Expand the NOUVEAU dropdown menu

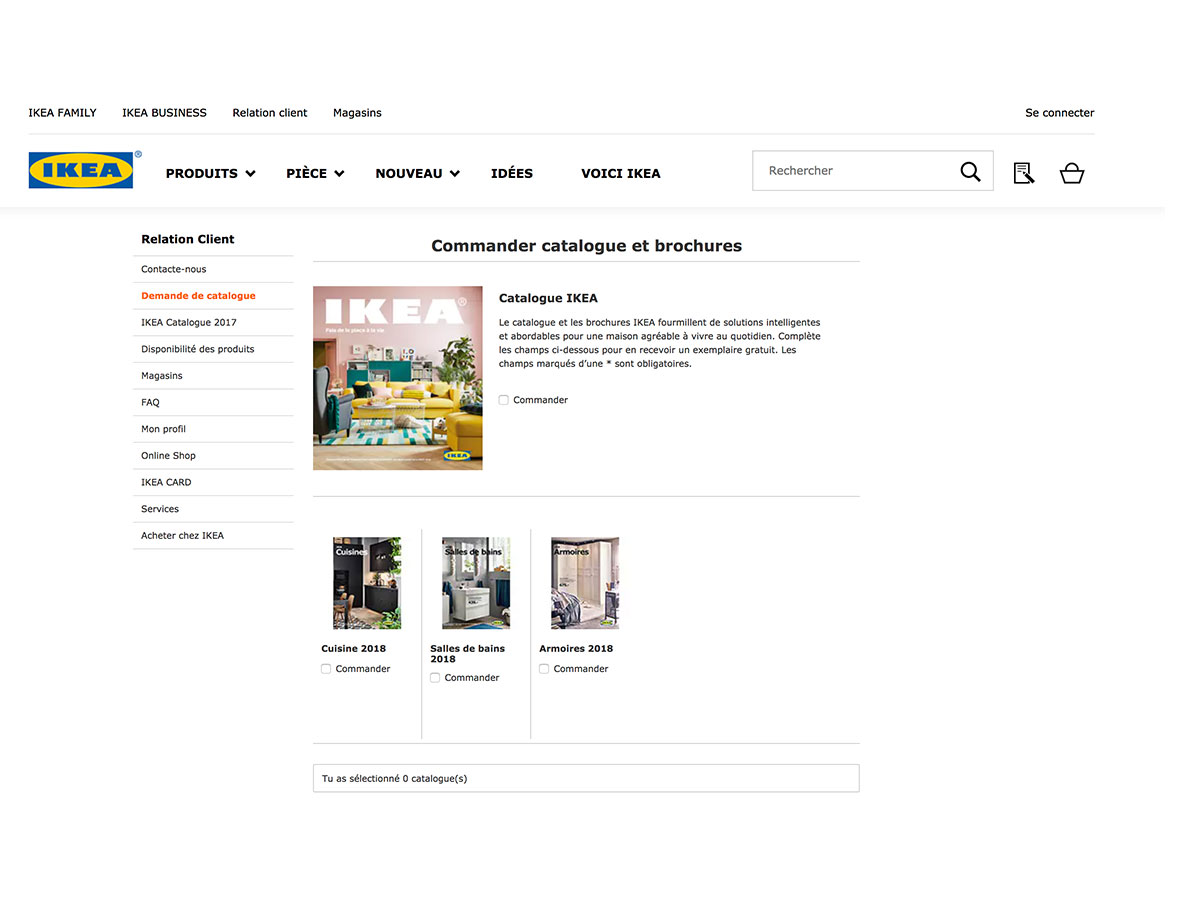click(417, 173)
